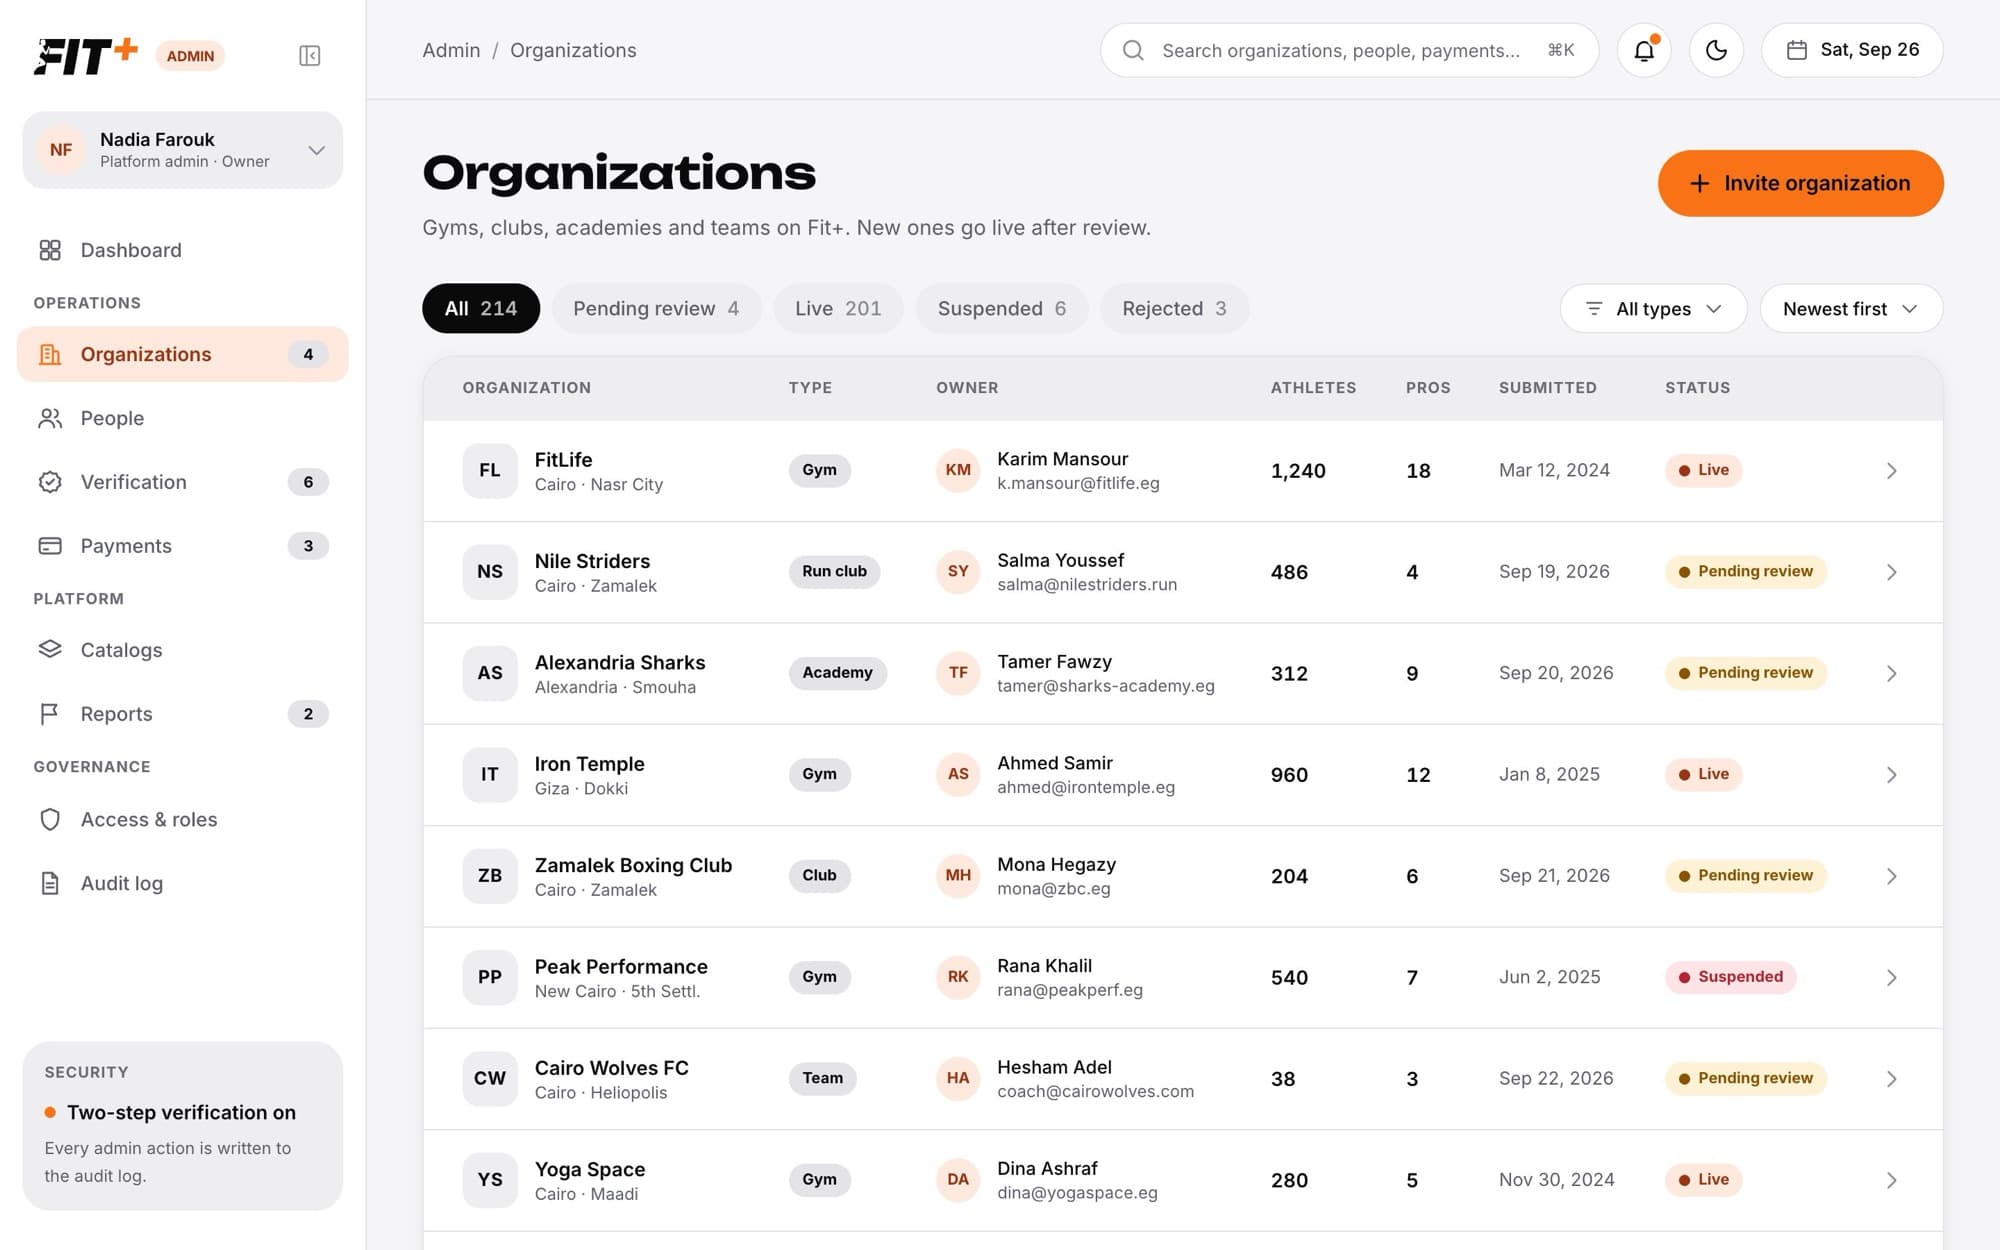The width and height of the screenshot is (2000, 1250).
Task: Click Alexandria Sharks organization name
Action: [x=620, y=662]
